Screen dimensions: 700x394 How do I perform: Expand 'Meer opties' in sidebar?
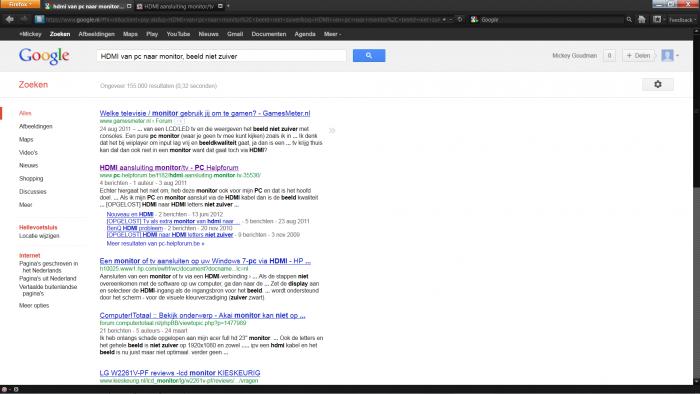[x=34, y=306]
